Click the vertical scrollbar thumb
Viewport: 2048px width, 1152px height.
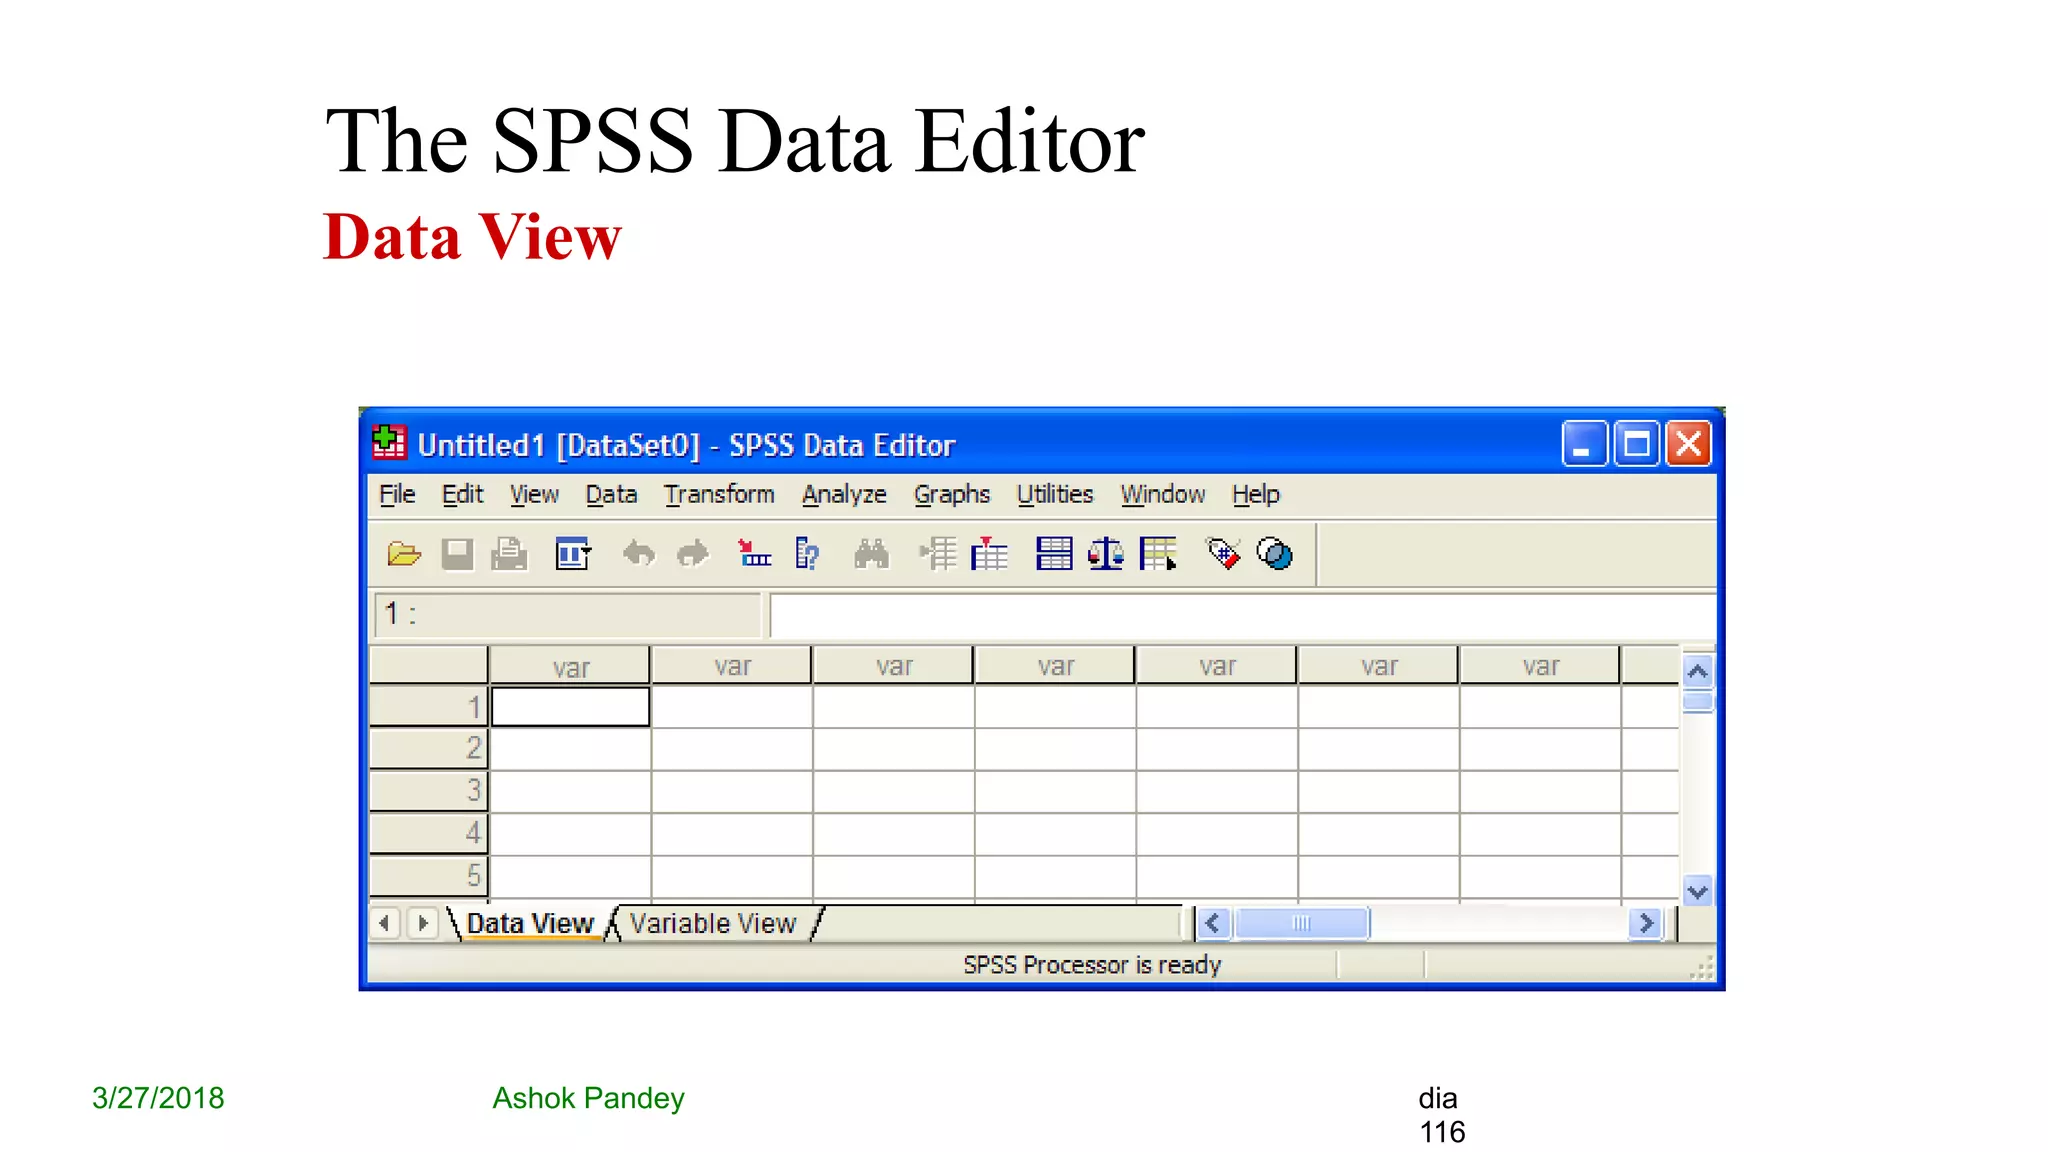(x=1697, y=701)
